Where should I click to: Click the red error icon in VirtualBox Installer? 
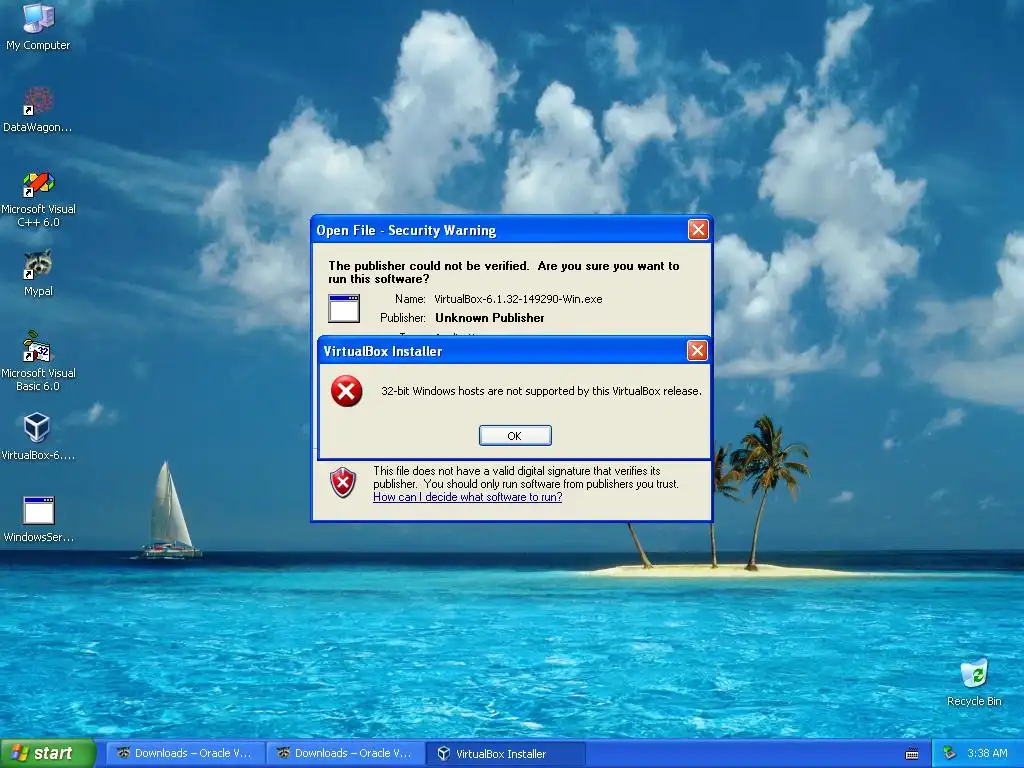(346, 391)
